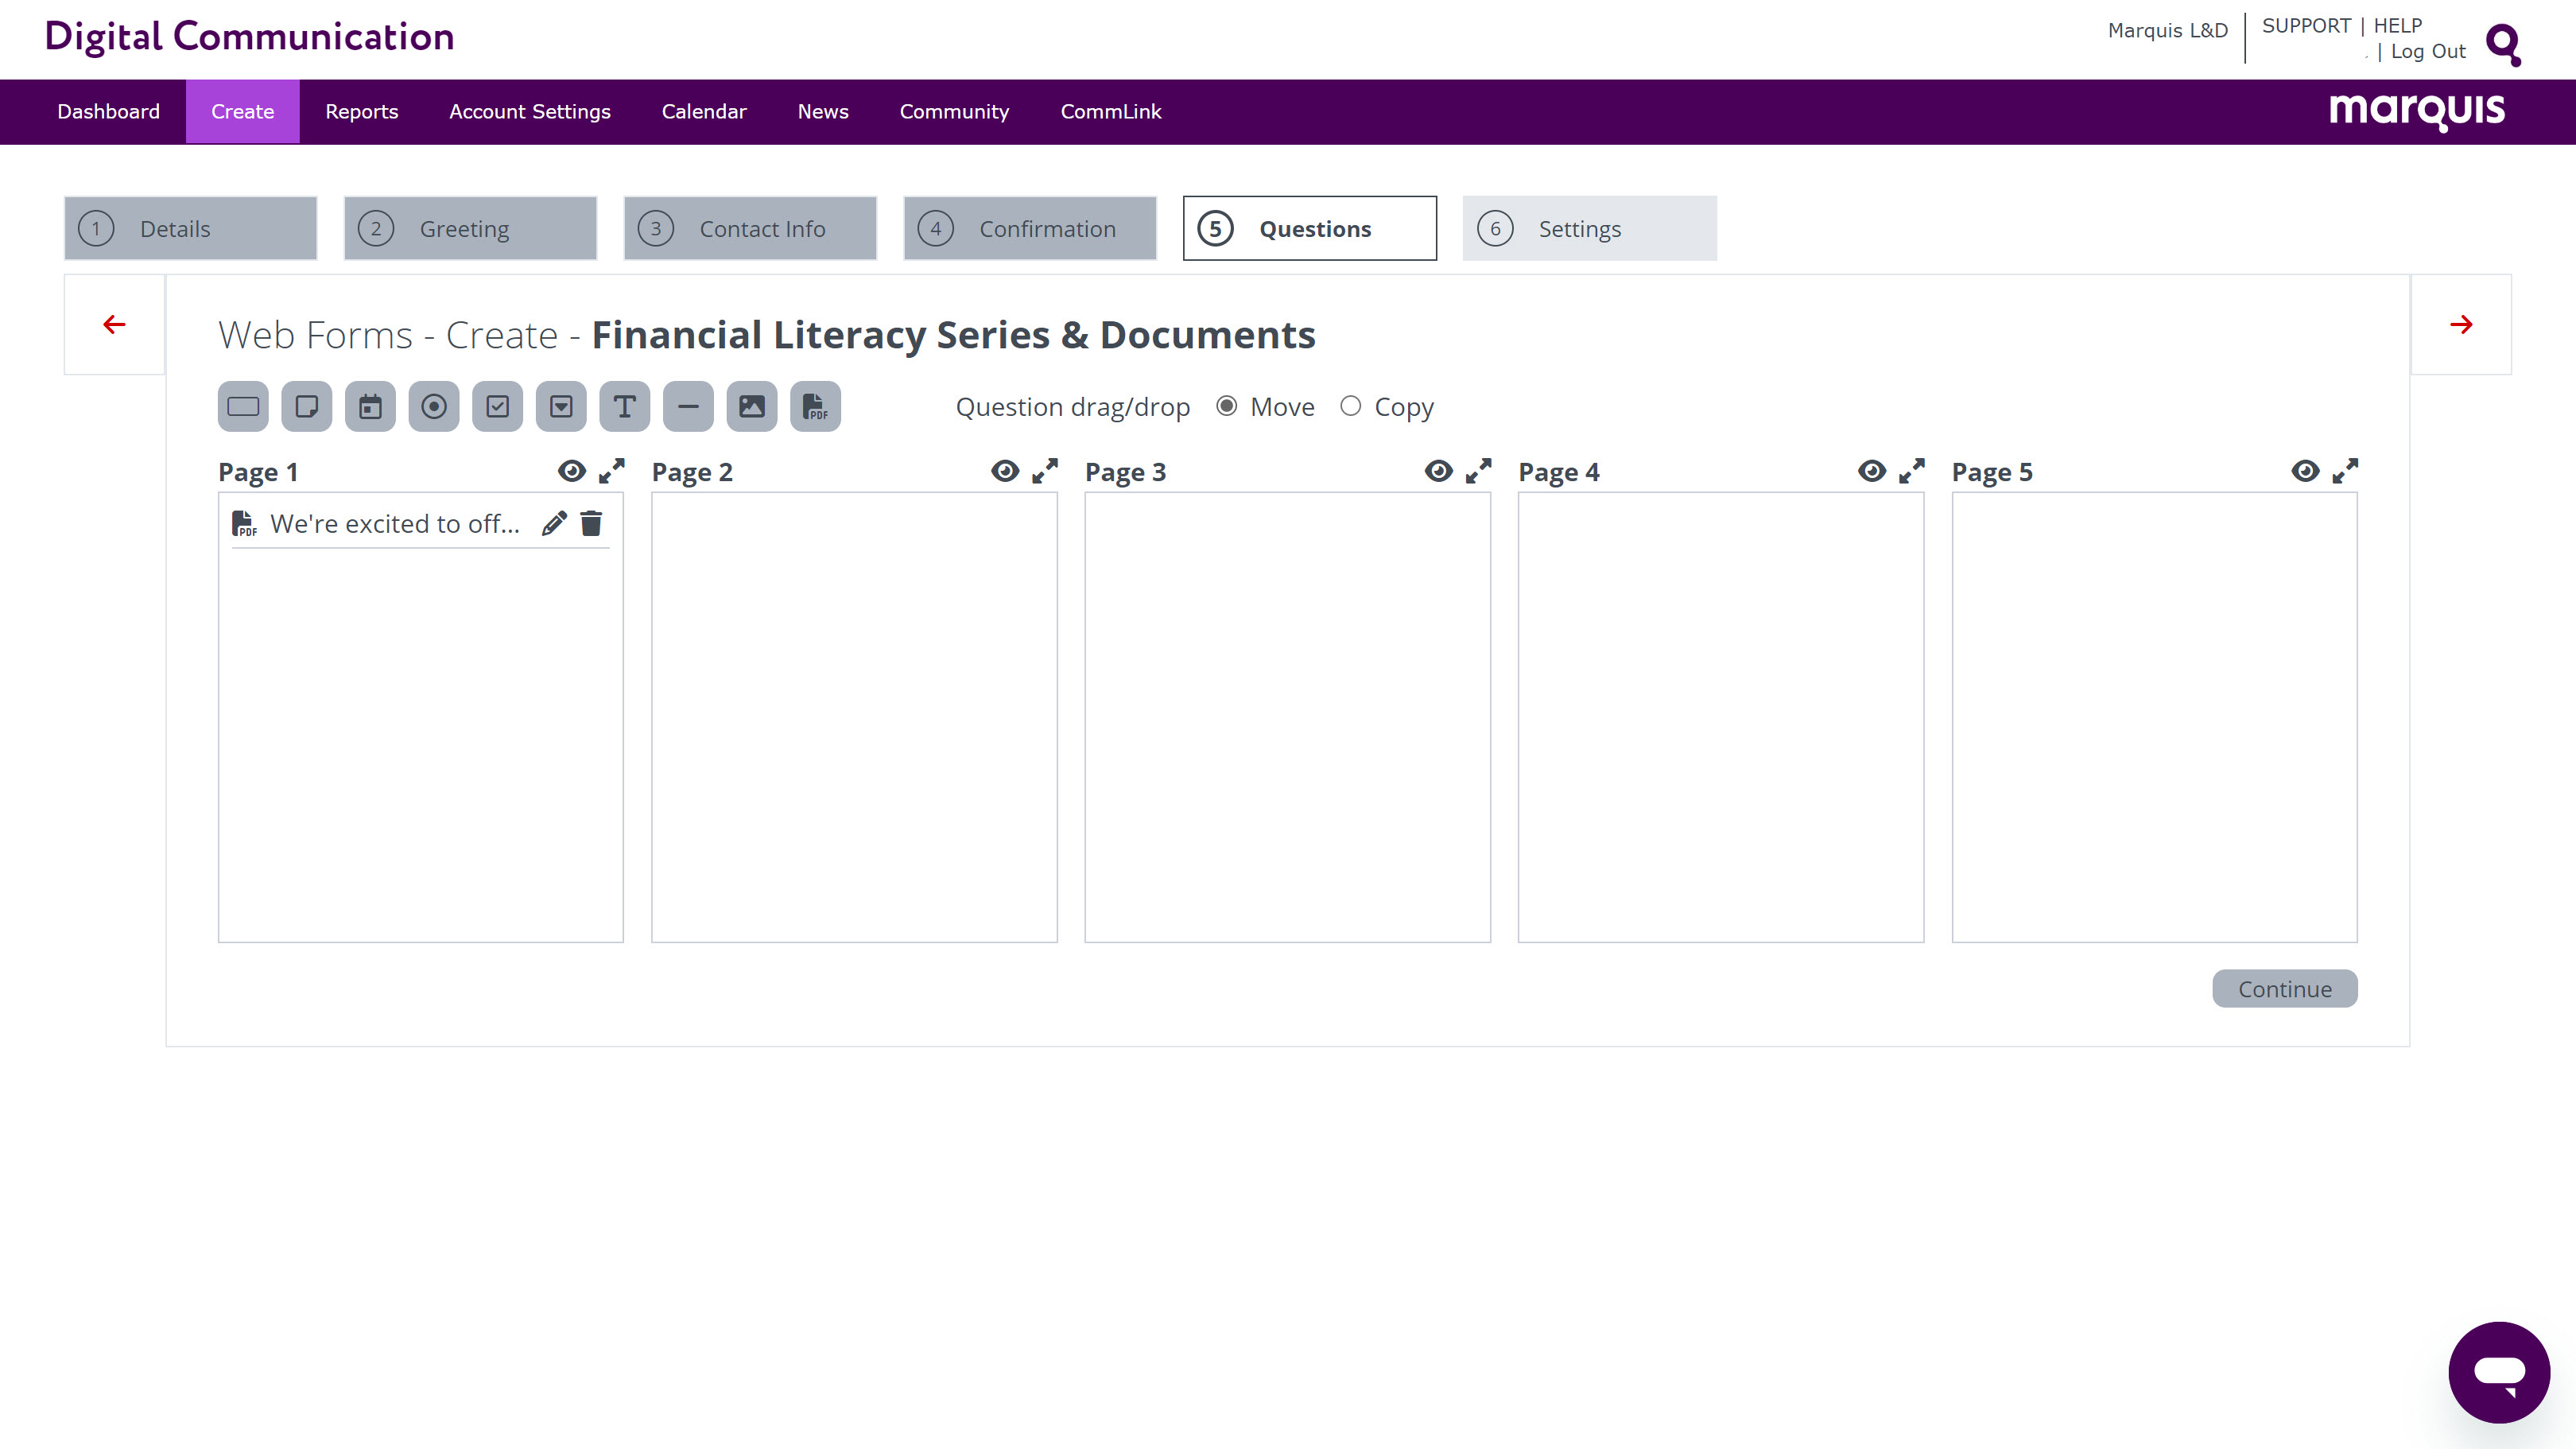Open the HELP link

pyautogui.click(x=2397, y=25)
